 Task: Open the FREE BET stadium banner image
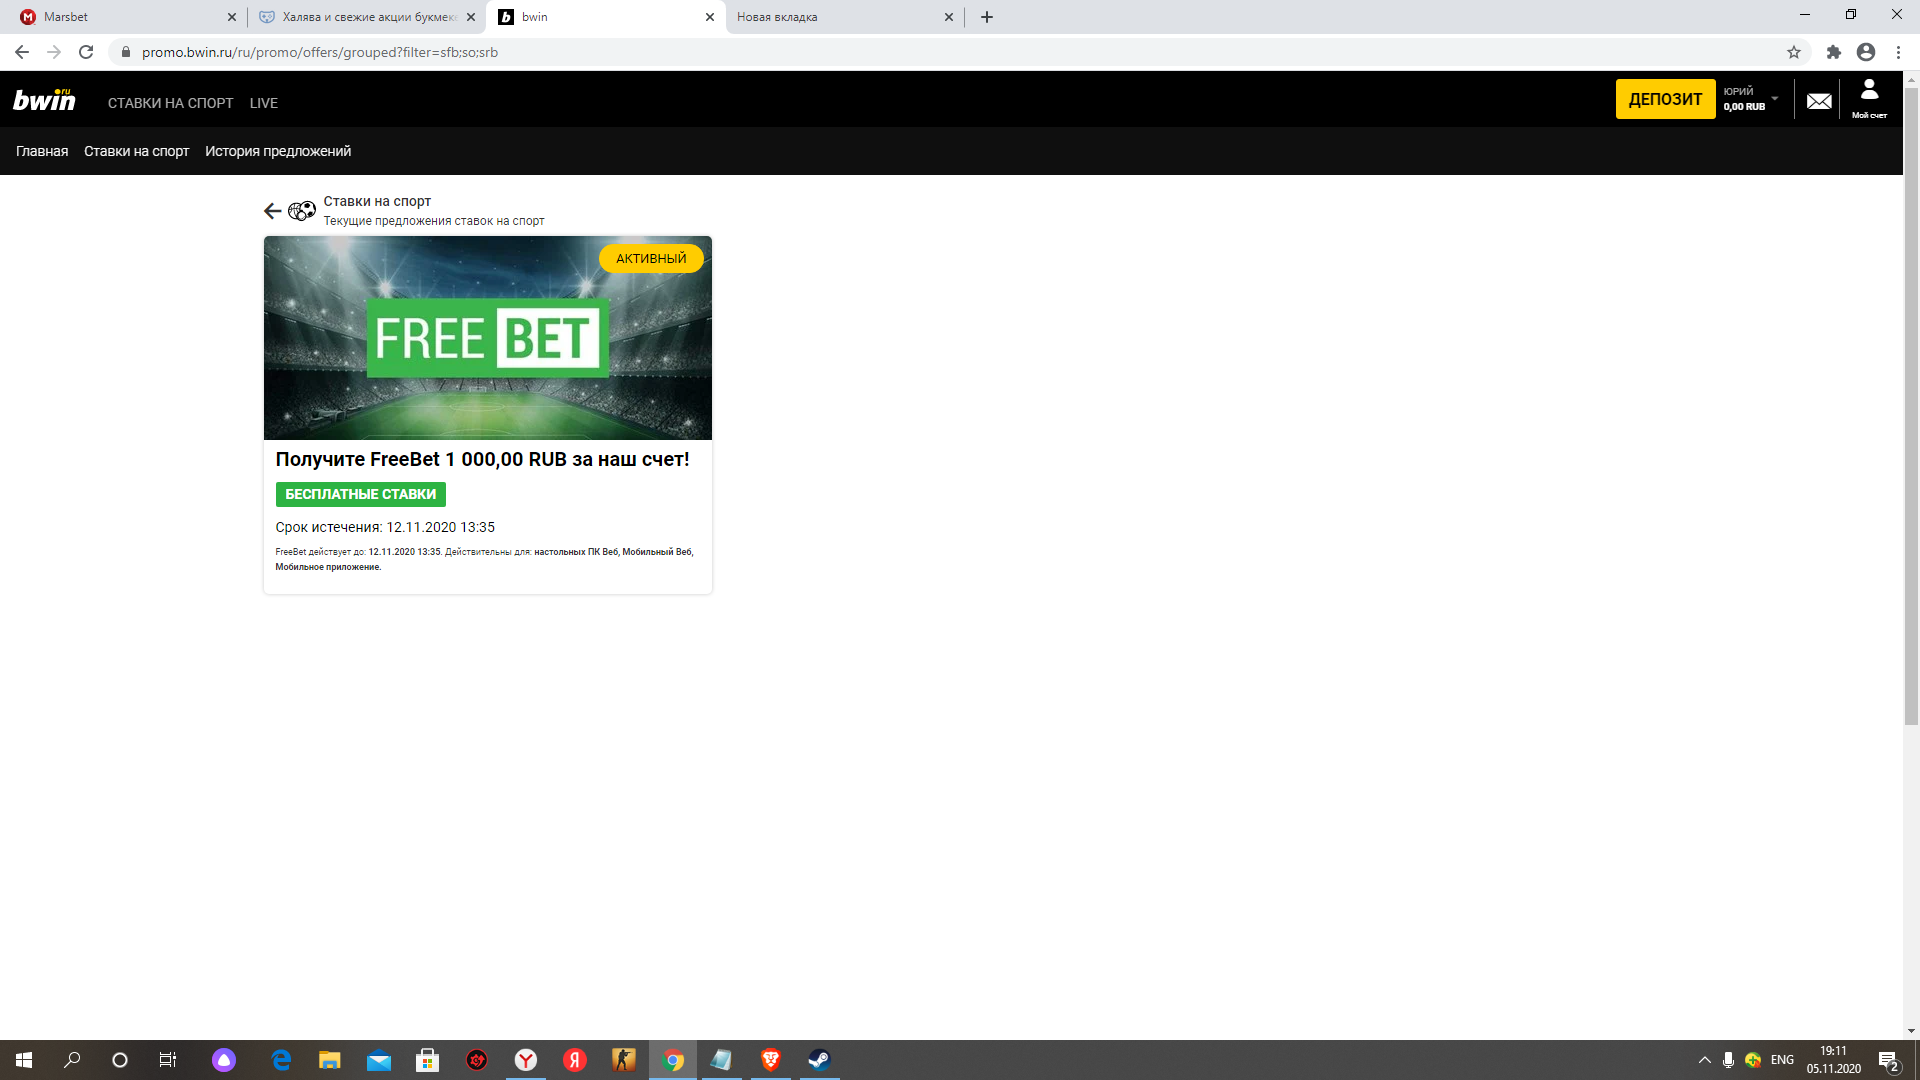coord(488,338)
